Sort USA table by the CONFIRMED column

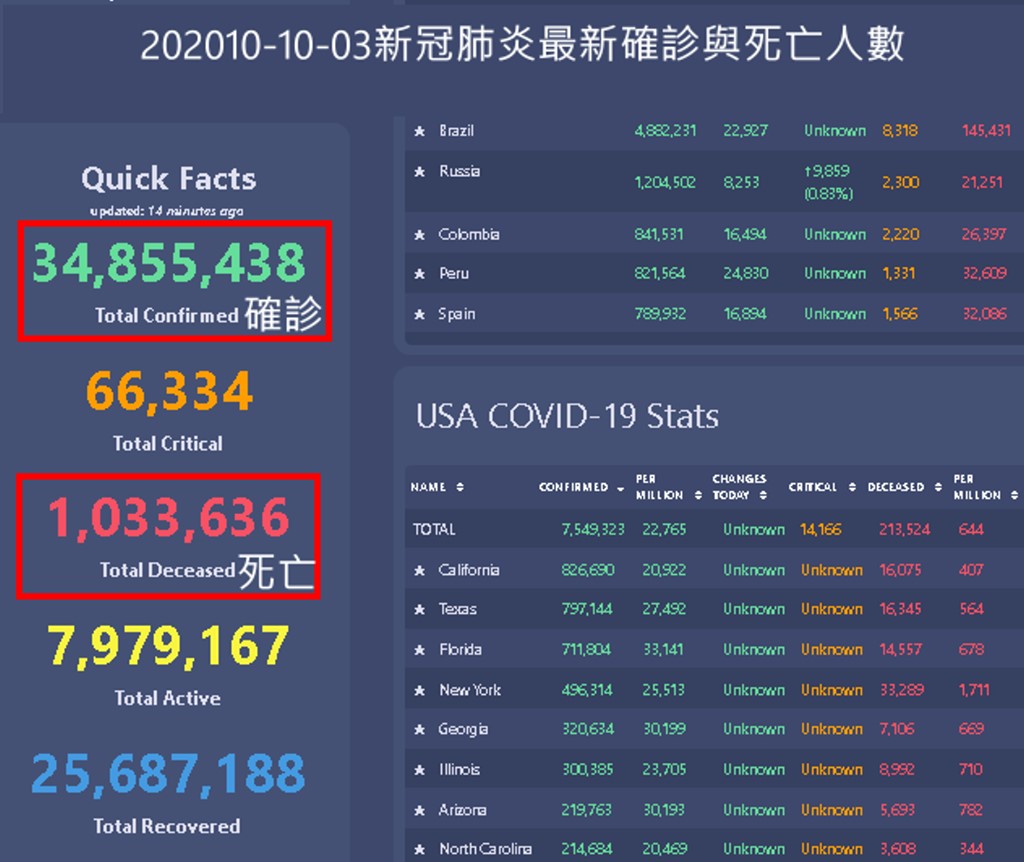579,487
